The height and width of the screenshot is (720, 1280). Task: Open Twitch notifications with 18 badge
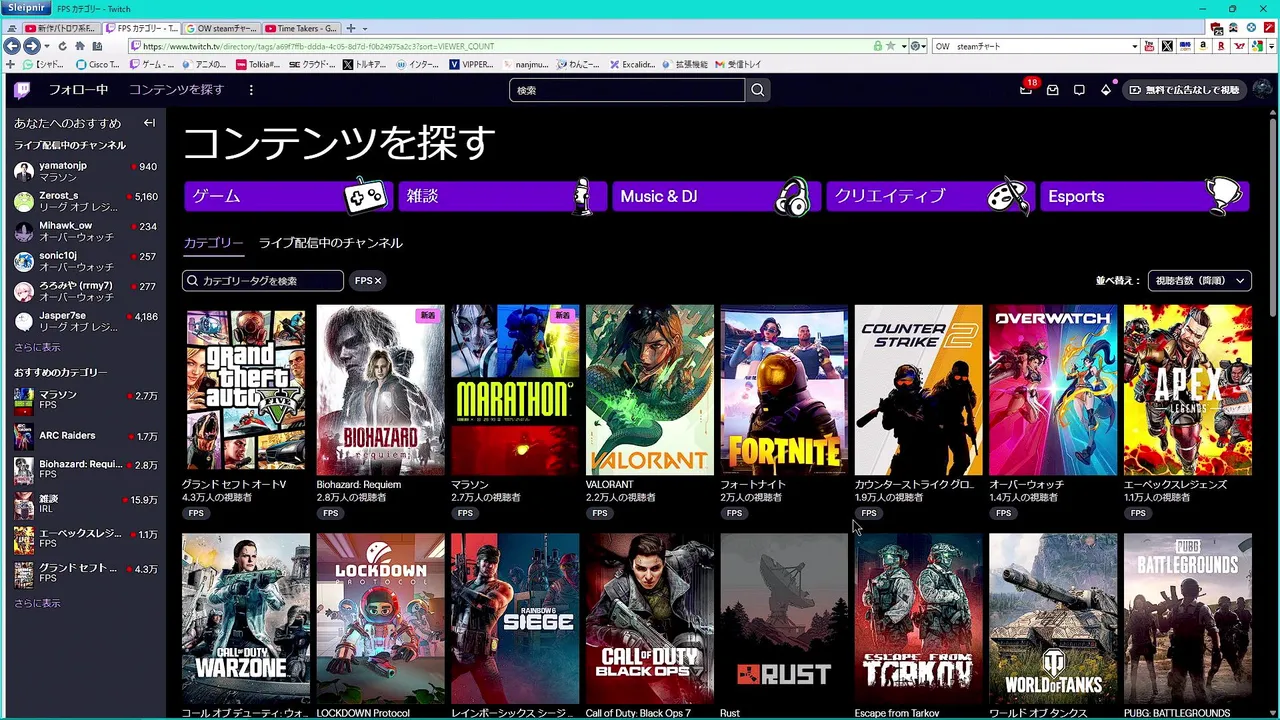(1026, 89)
